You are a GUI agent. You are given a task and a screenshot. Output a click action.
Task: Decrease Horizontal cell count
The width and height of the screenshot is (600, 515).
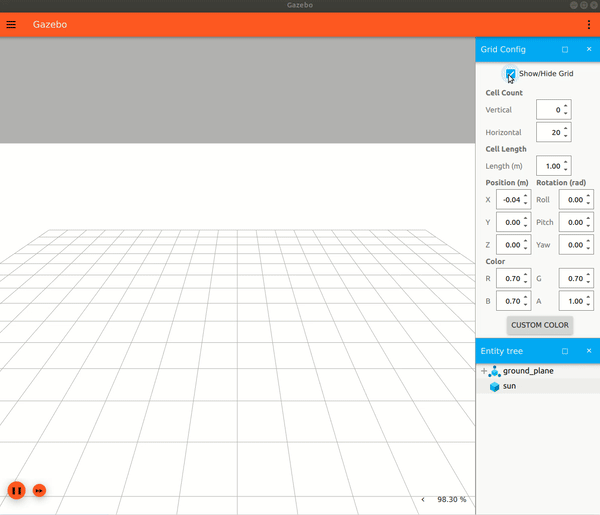point(566,136)
